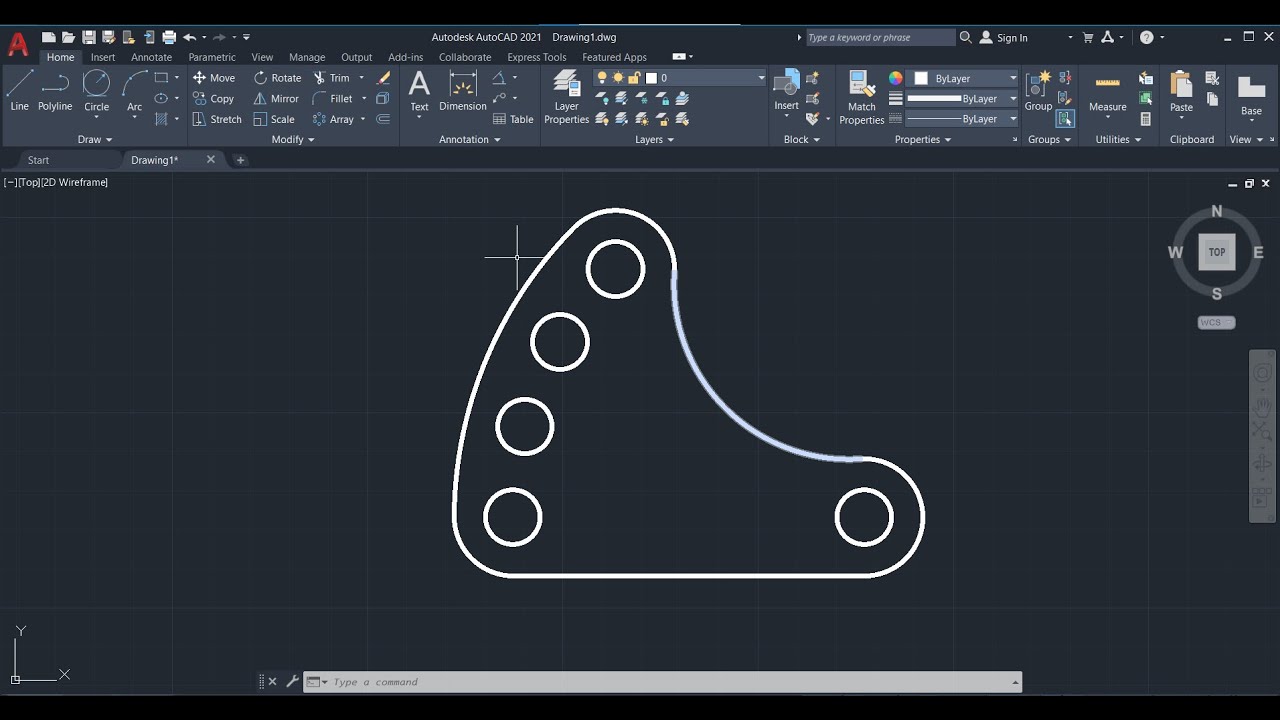Toggle layer 0 lock icon
Screen dimensions: 1280x720
634,78
